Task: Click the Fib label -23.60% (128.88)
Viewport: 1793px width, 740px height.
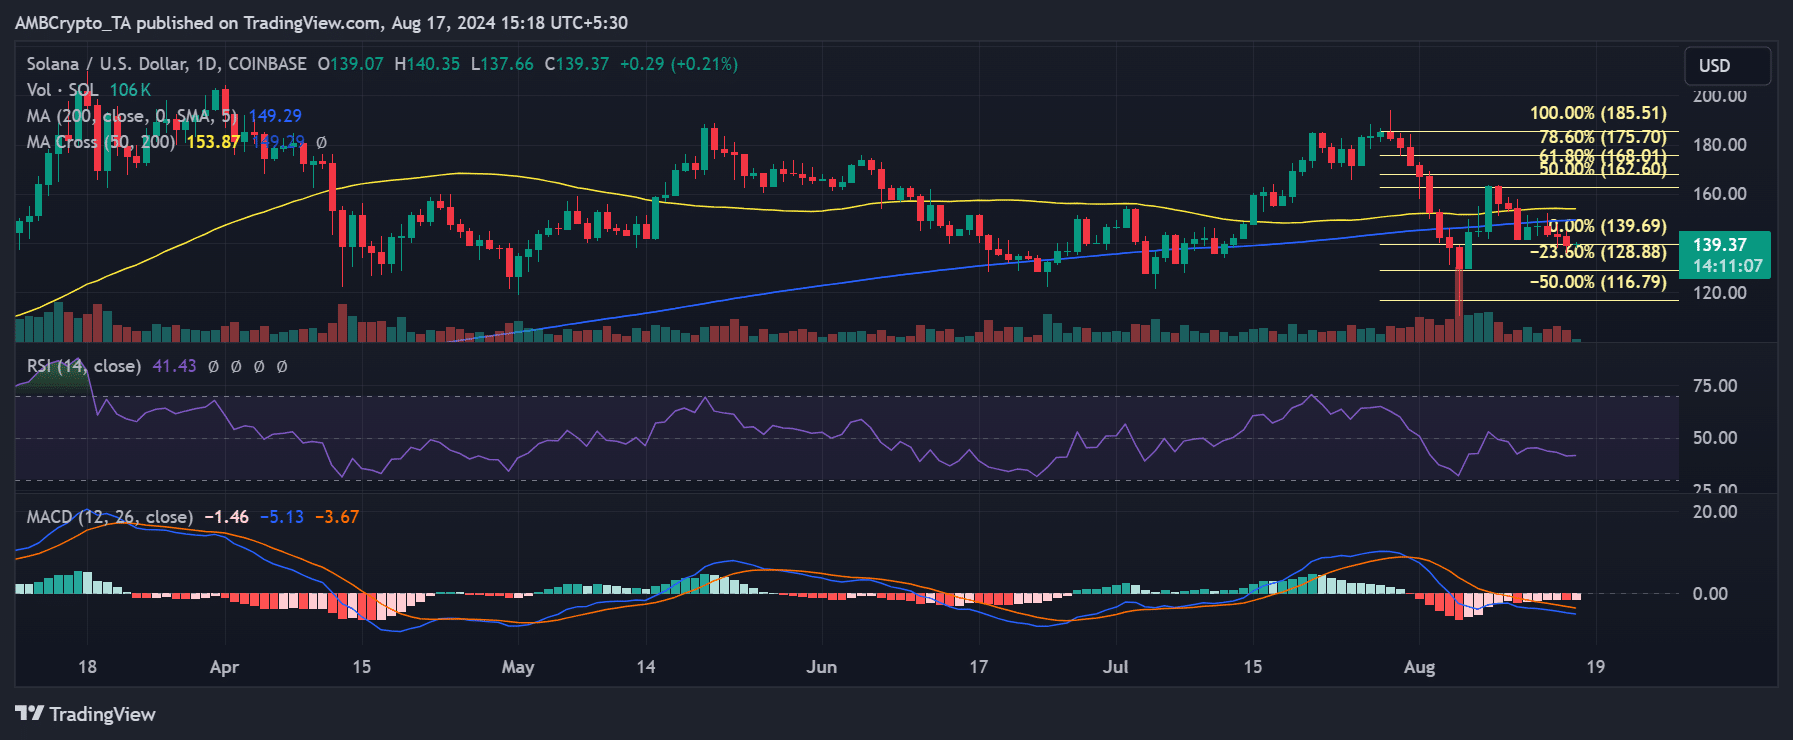Action: (1598, 252)
